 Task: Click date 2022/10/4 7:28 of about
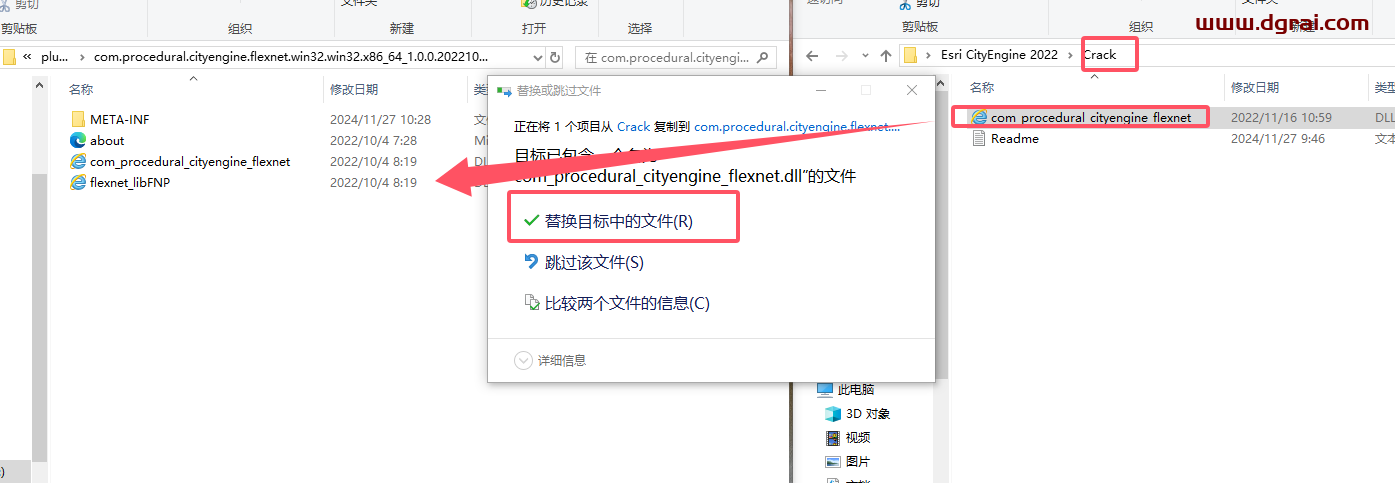tap(373, 140)
